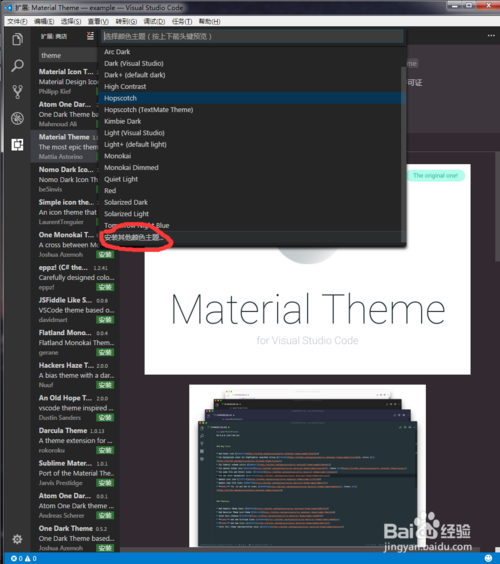This screenshot has height=564, width=500.
Task: Click errors and warnings count in status bar
Action: [x=24, y=558]
